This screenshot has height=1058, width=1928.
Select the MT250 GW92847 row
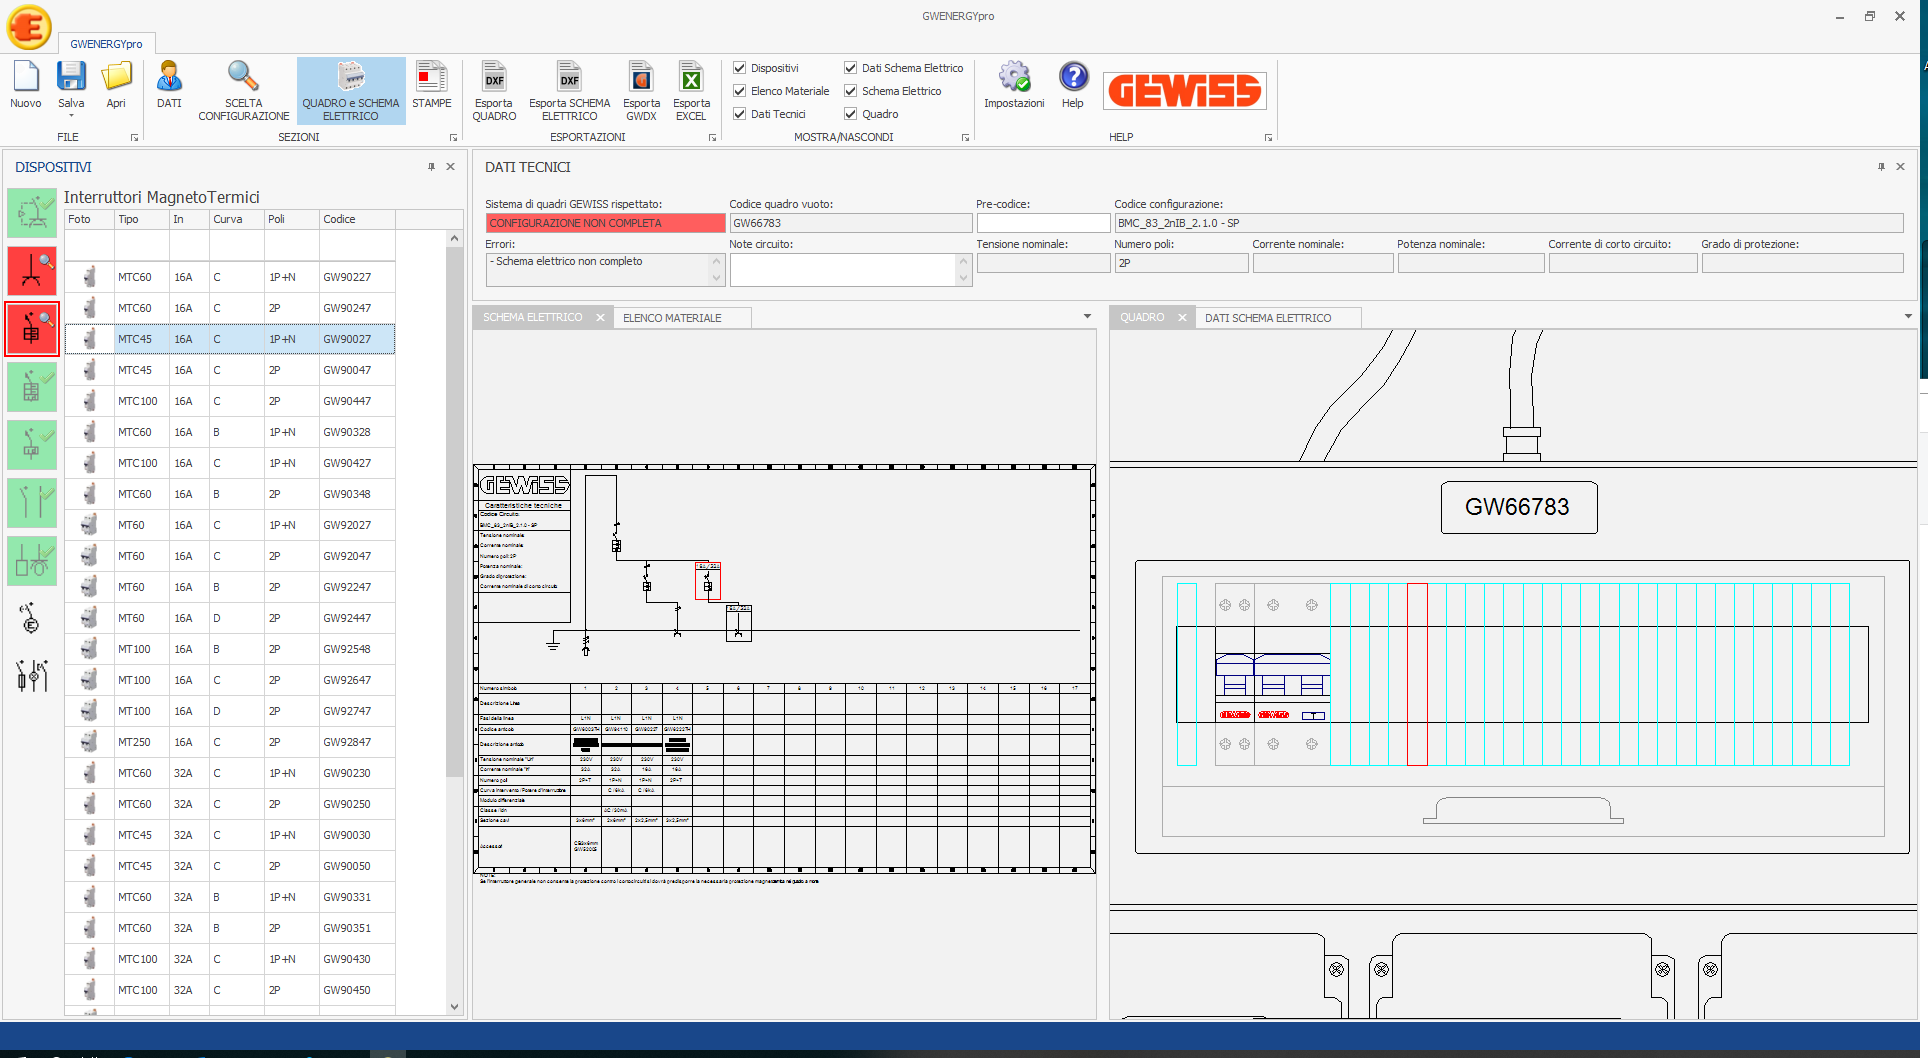[x=230, y=742]
